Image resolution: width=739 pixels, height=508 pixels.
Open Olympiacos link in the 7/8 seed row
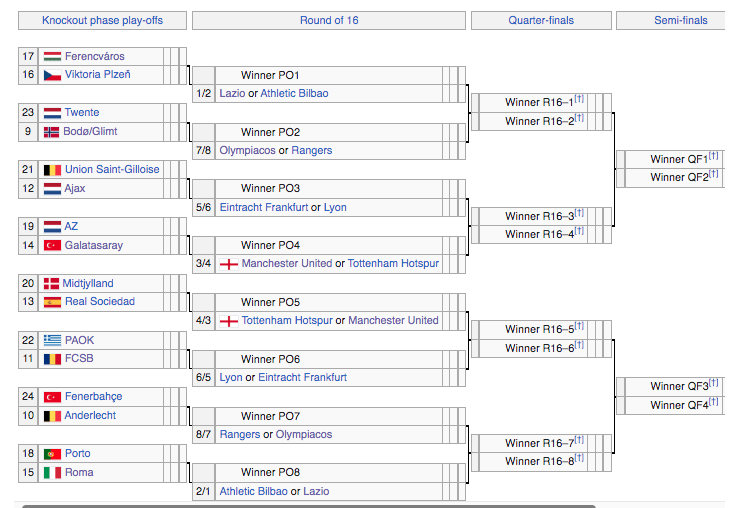point(247,150)
